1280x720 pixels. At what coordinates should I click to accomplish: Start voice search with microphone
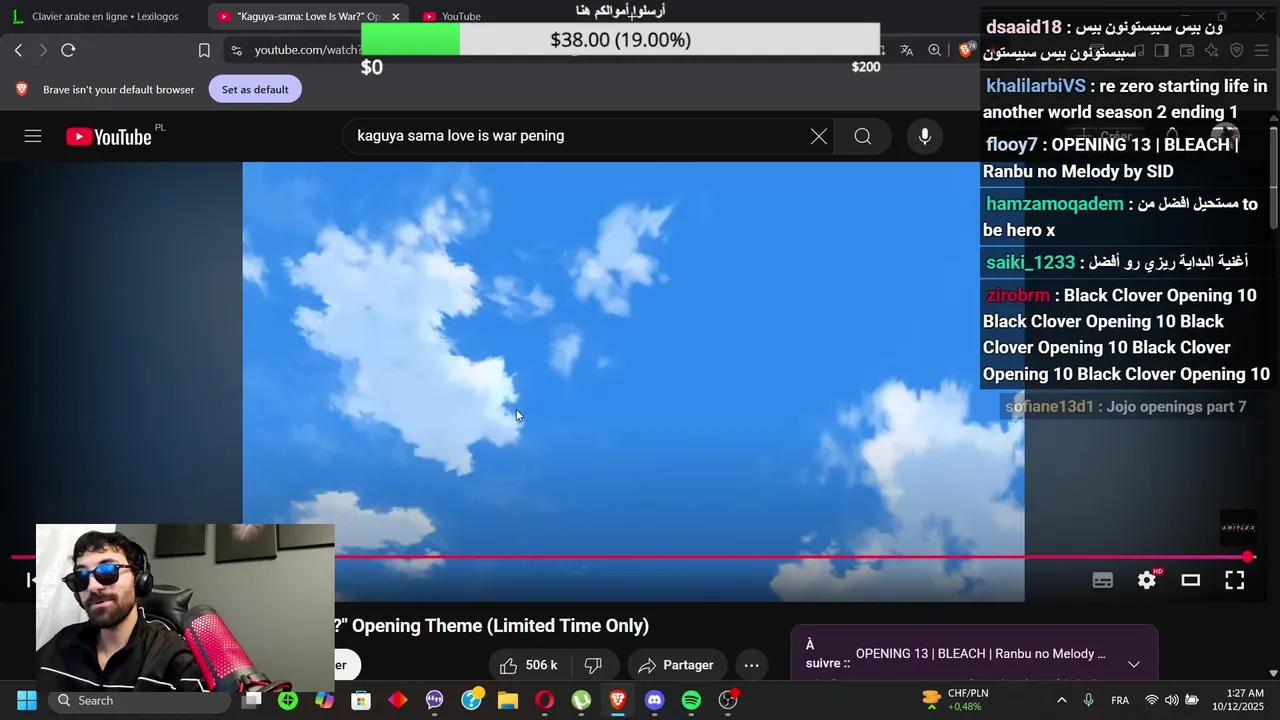(925, 136)
